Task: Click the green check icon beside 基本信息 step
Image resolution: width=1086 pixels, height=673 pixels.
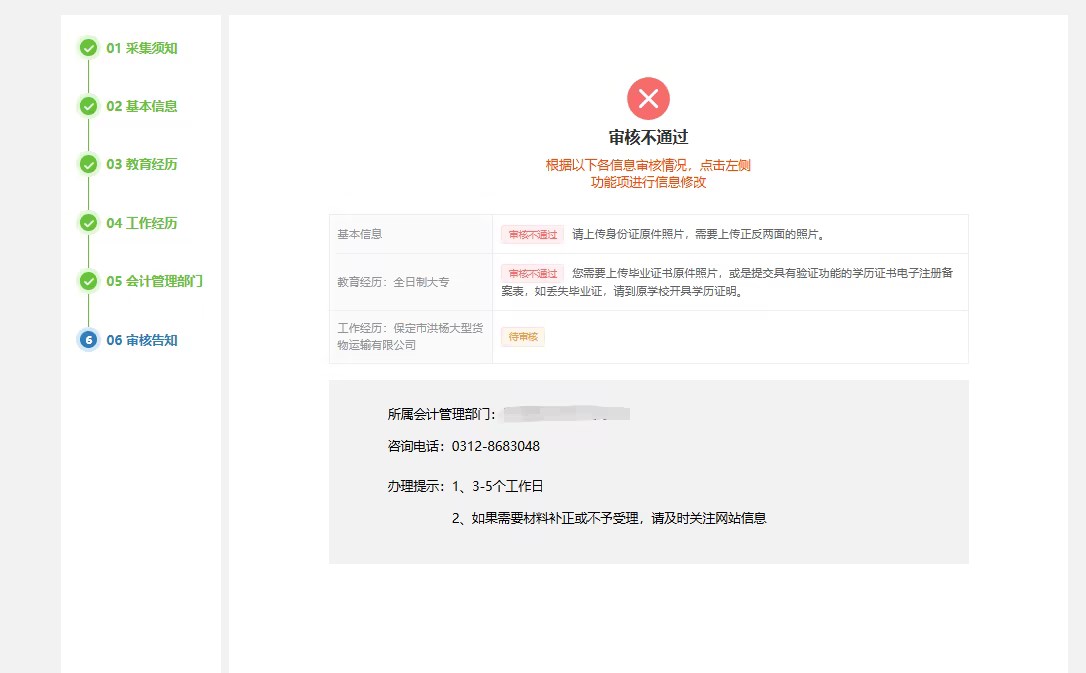Action: tap(88, 106)
